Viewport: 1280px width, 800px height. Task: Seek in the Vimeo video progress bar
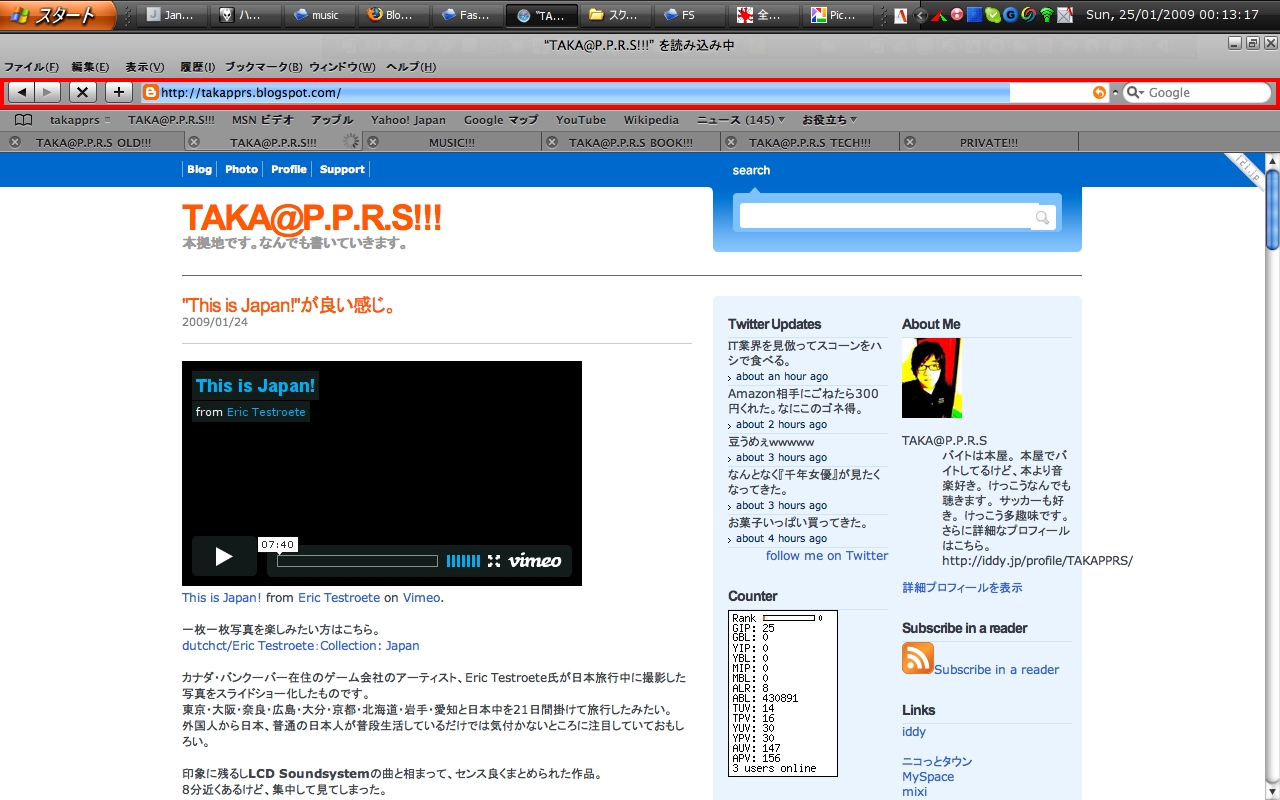click(357, 561)
